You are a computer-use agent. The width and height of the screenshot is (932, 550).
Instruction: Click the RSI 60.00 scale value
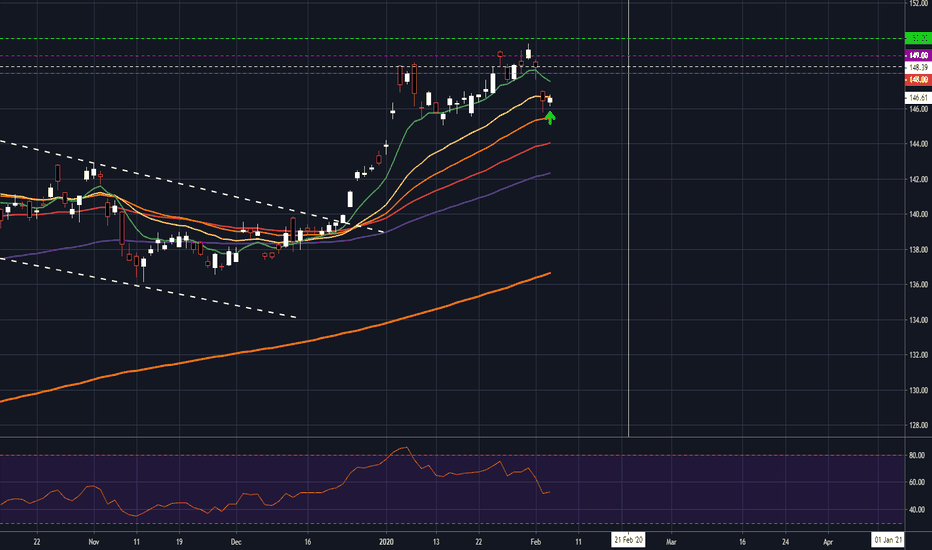917,482
